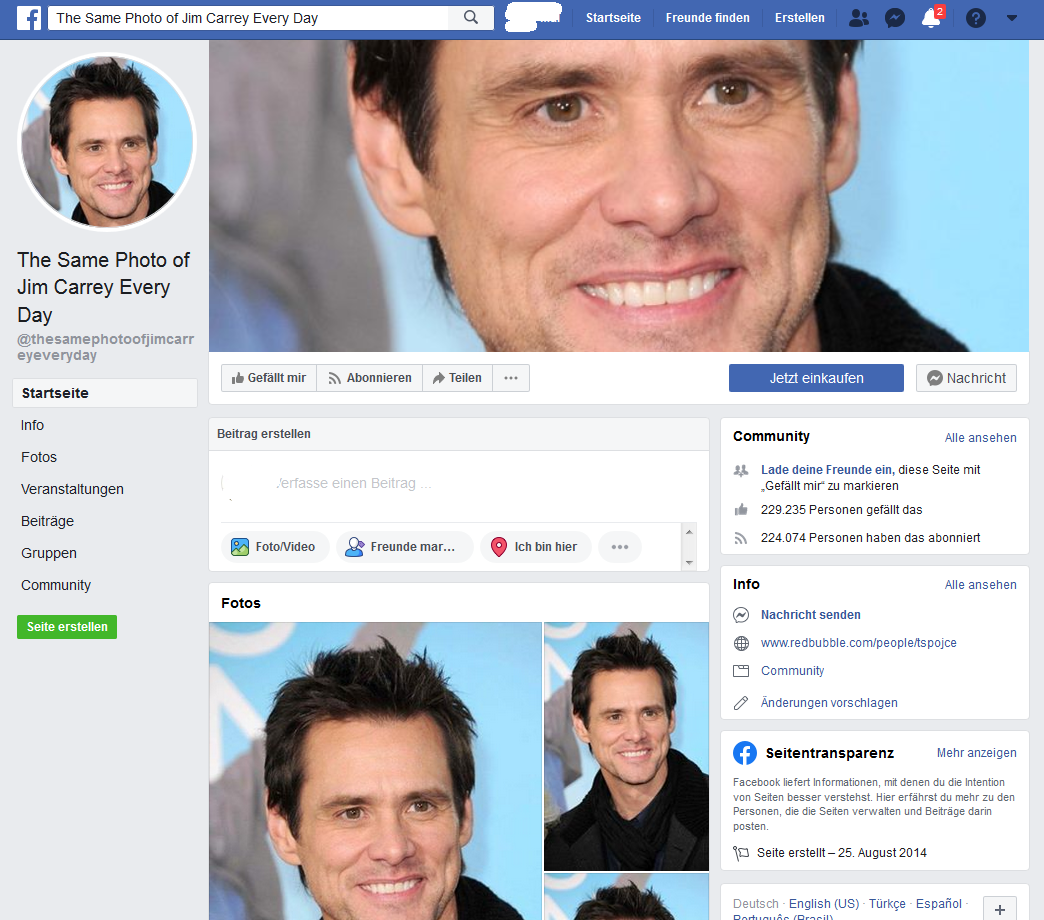Click the Freunde markieren option
The width and height of the screenshot is (1044, 920).
(x=404, y=547)
